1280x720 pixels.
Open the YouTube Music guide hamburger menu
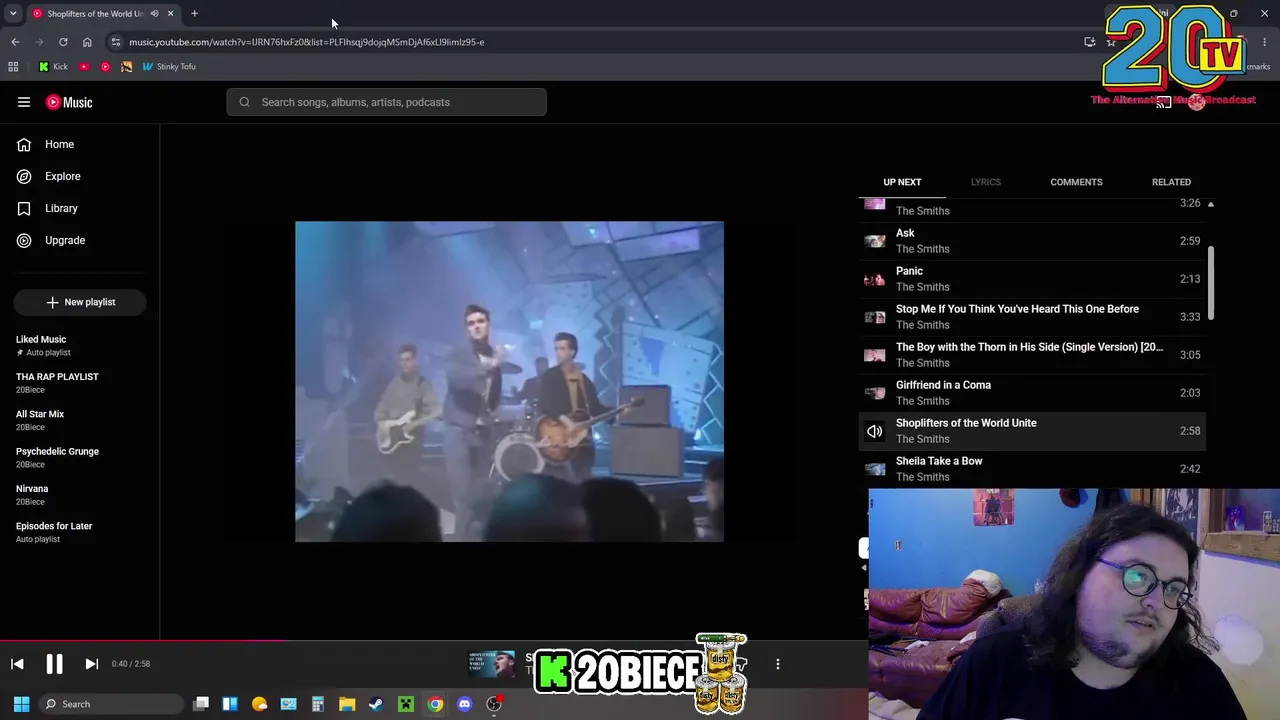[x=24, y=102]
